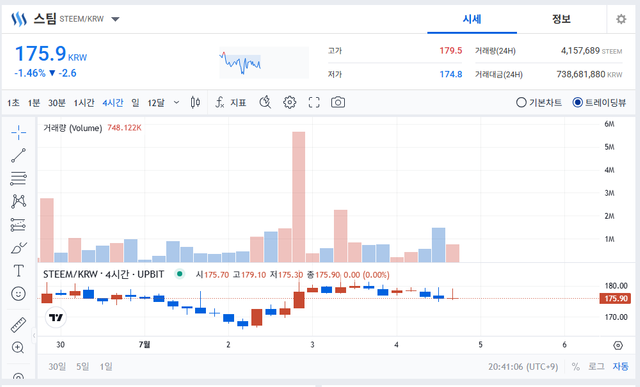This screenshot has width=640, height=387.
Task: Open page settings gear at top right
Action: pyautogui.click(x=621, y=19)
